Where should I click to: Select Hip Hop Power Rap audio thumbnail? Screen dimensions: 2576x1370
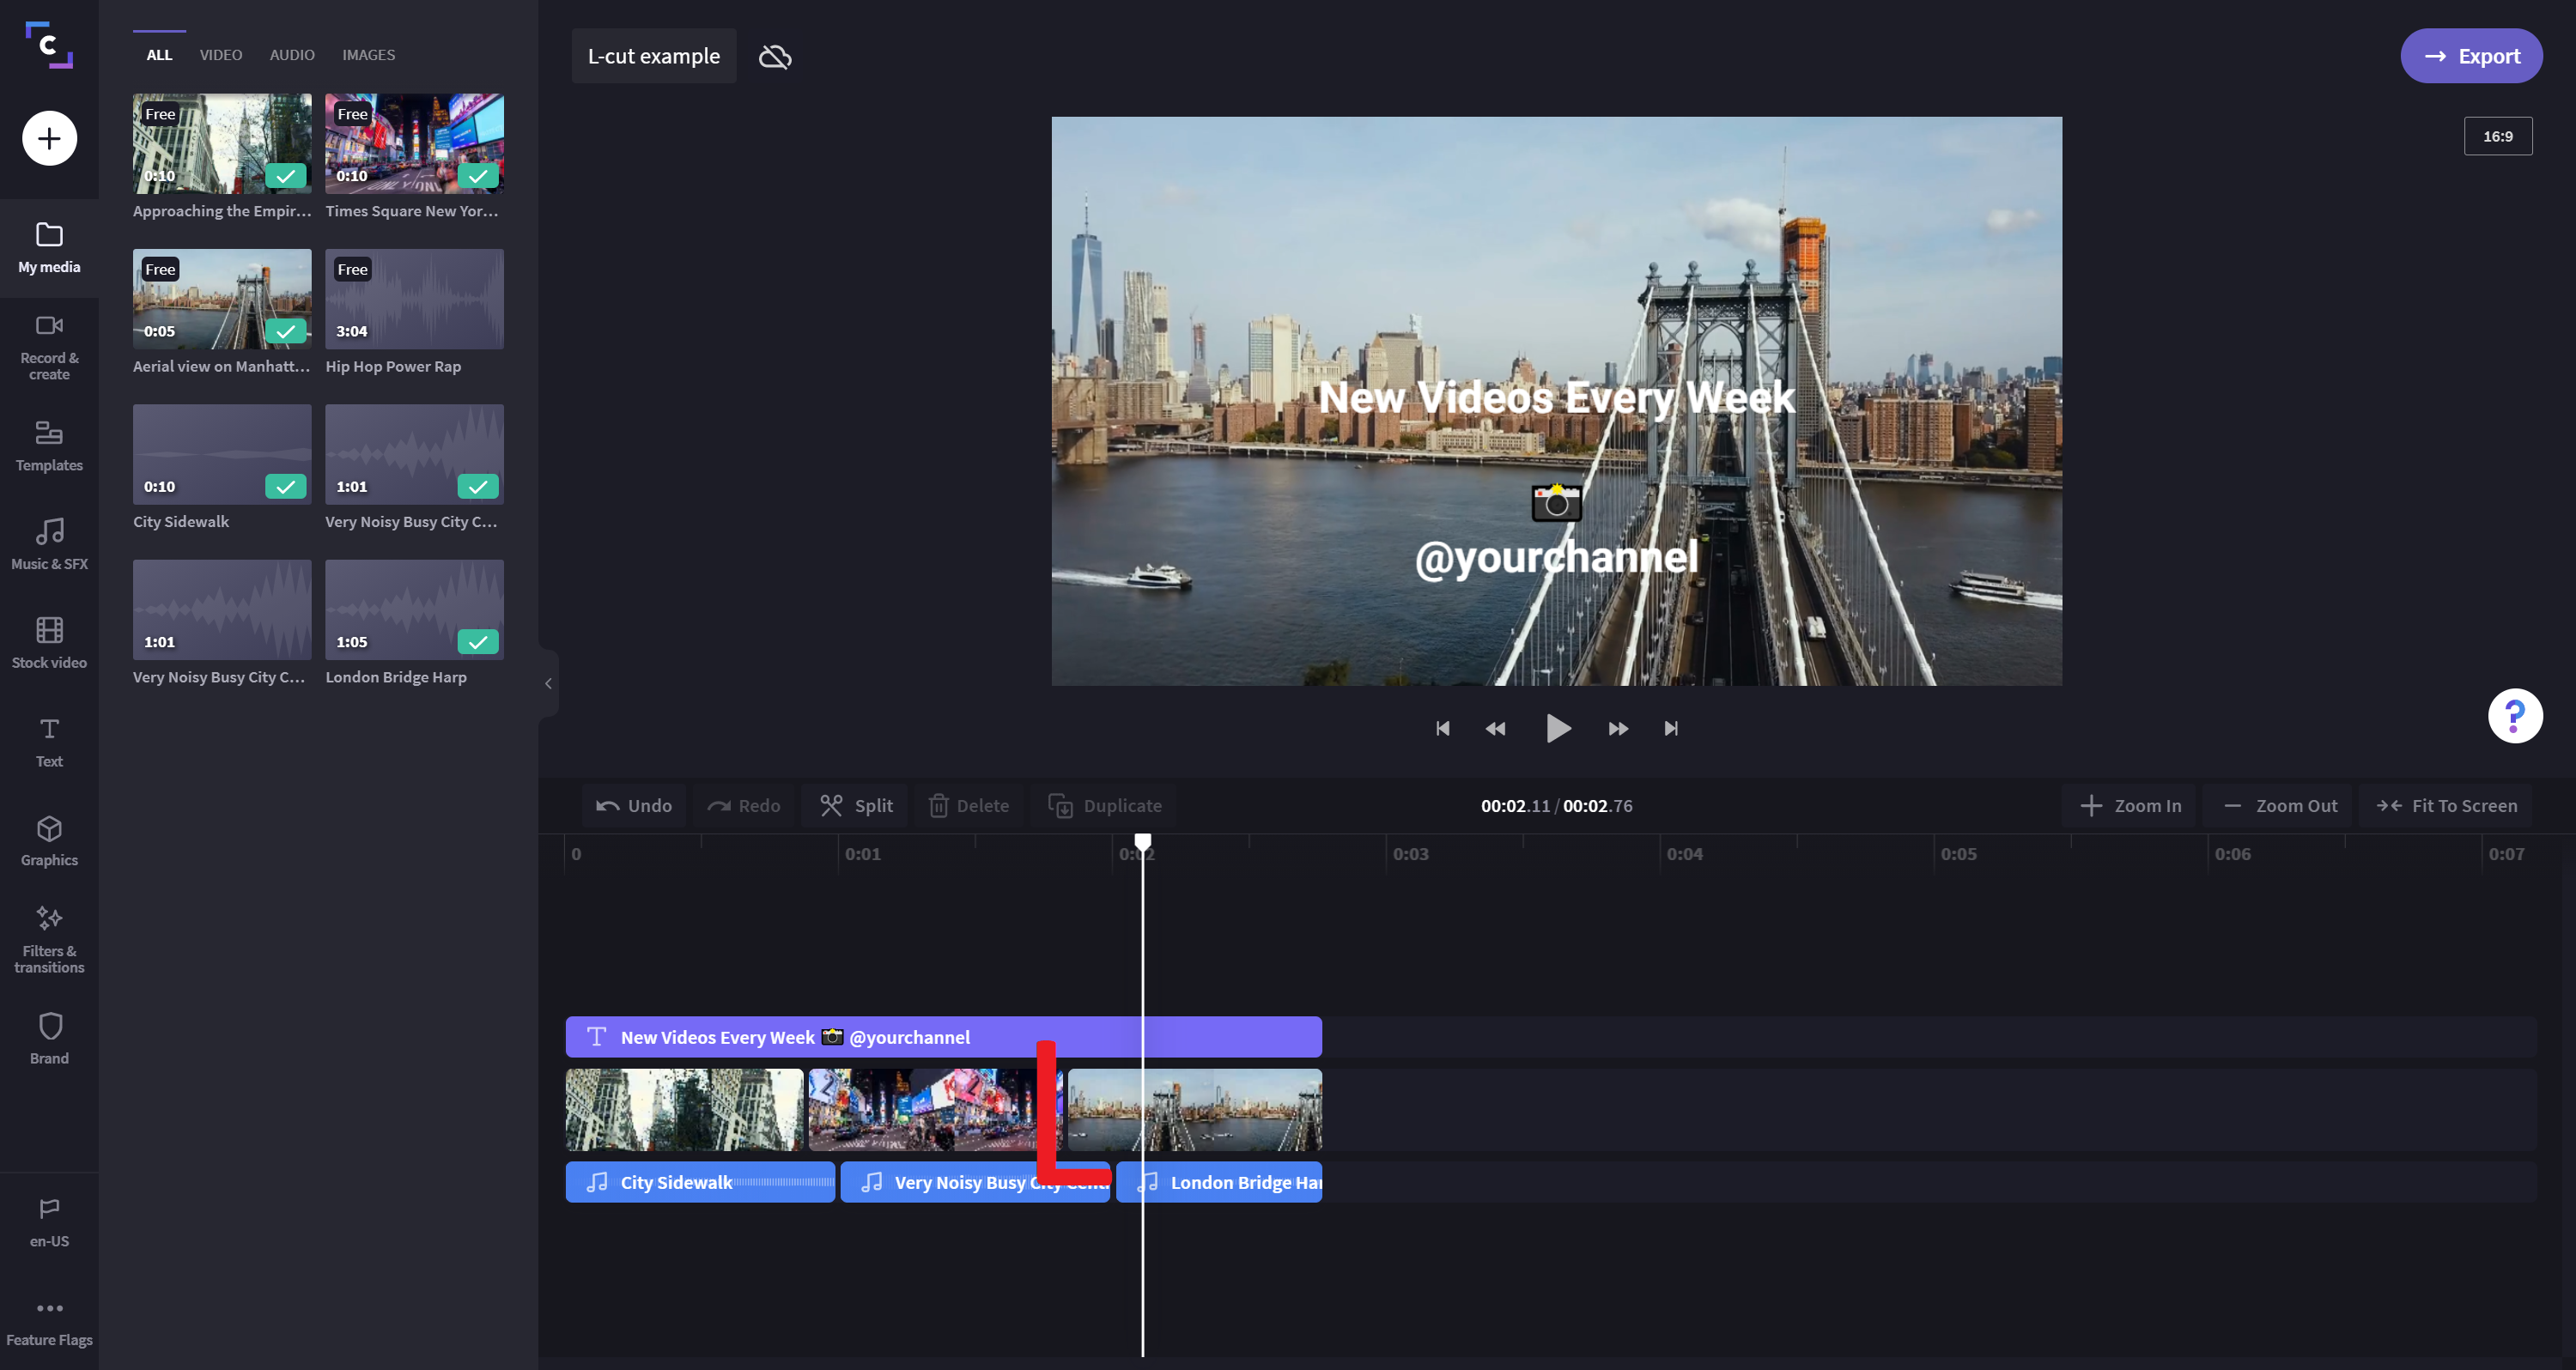(414, 299)
